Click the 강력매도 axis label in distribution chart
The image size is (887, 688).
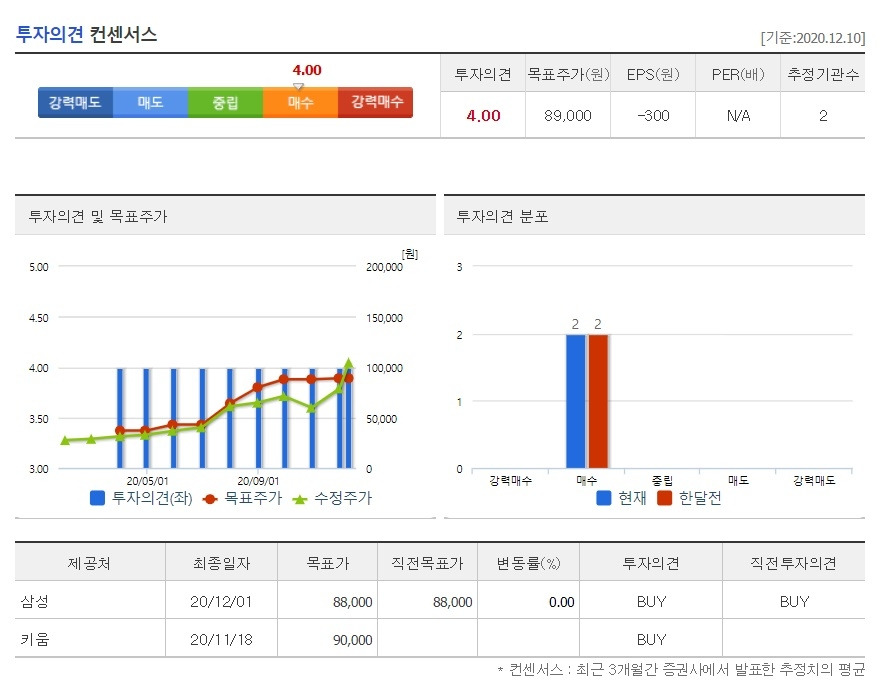pyautogui.click(x=814, y=480)
